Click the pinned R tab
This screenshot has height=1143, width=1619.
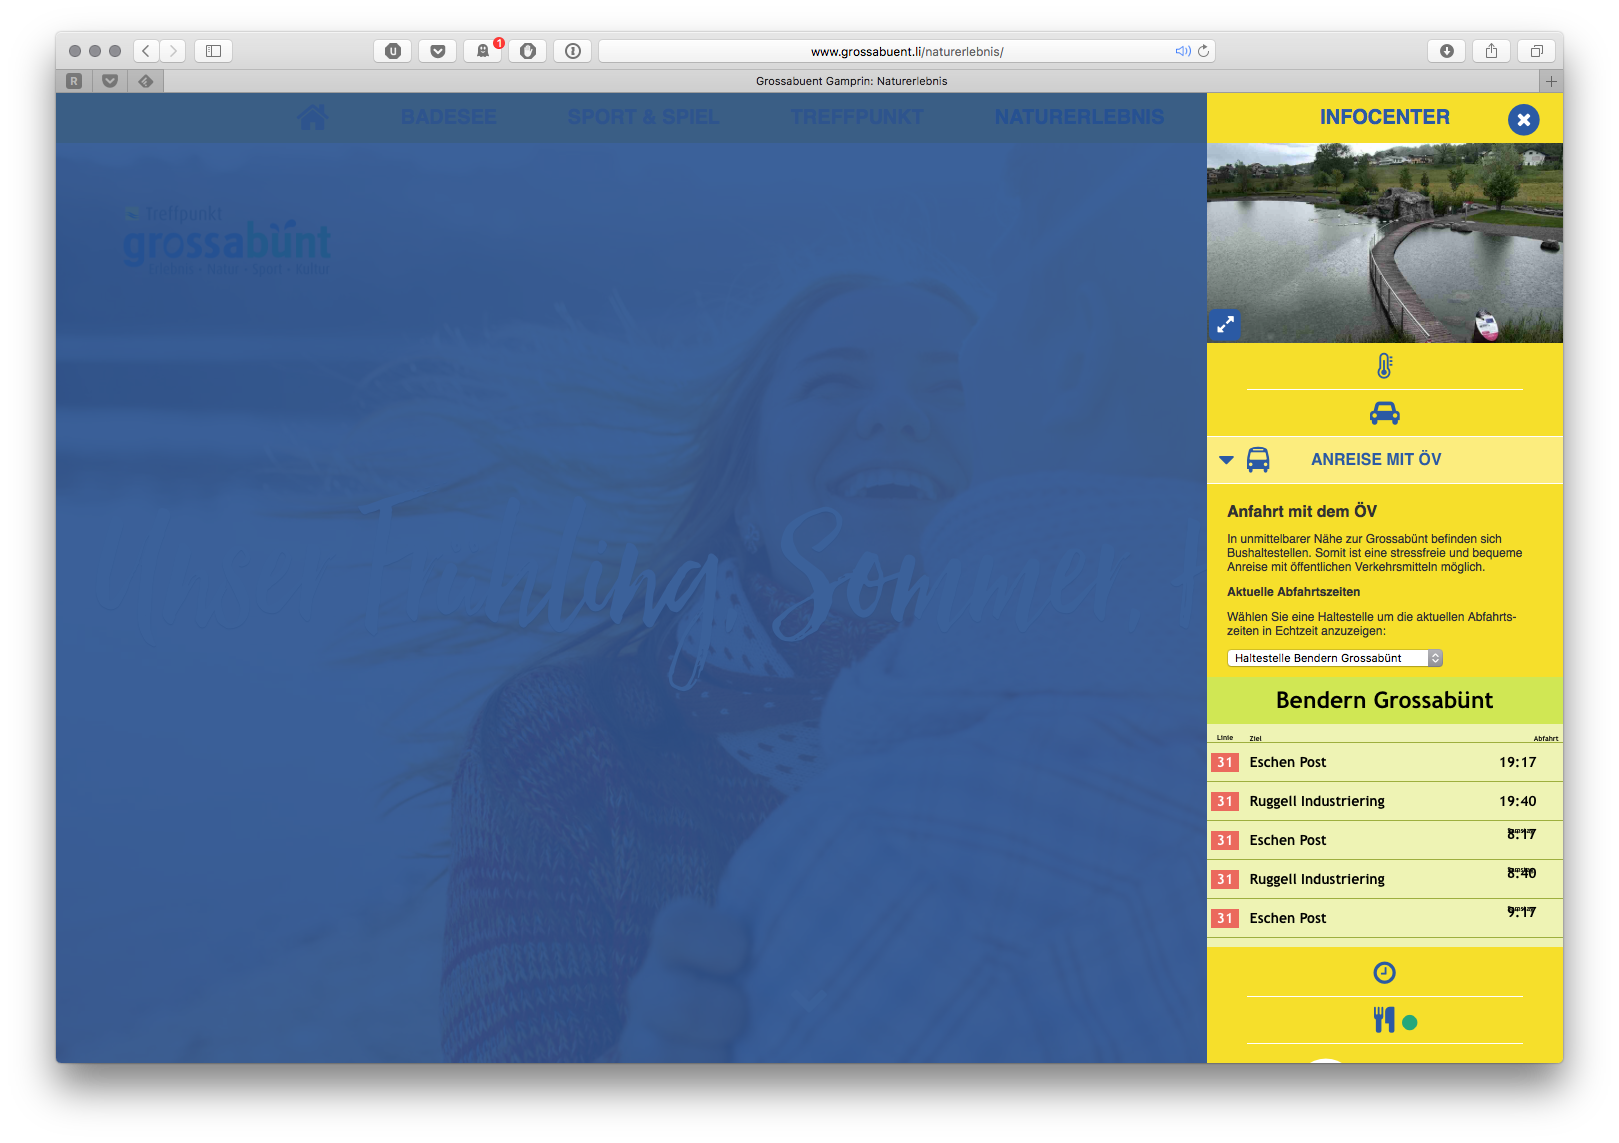[74, 81]
